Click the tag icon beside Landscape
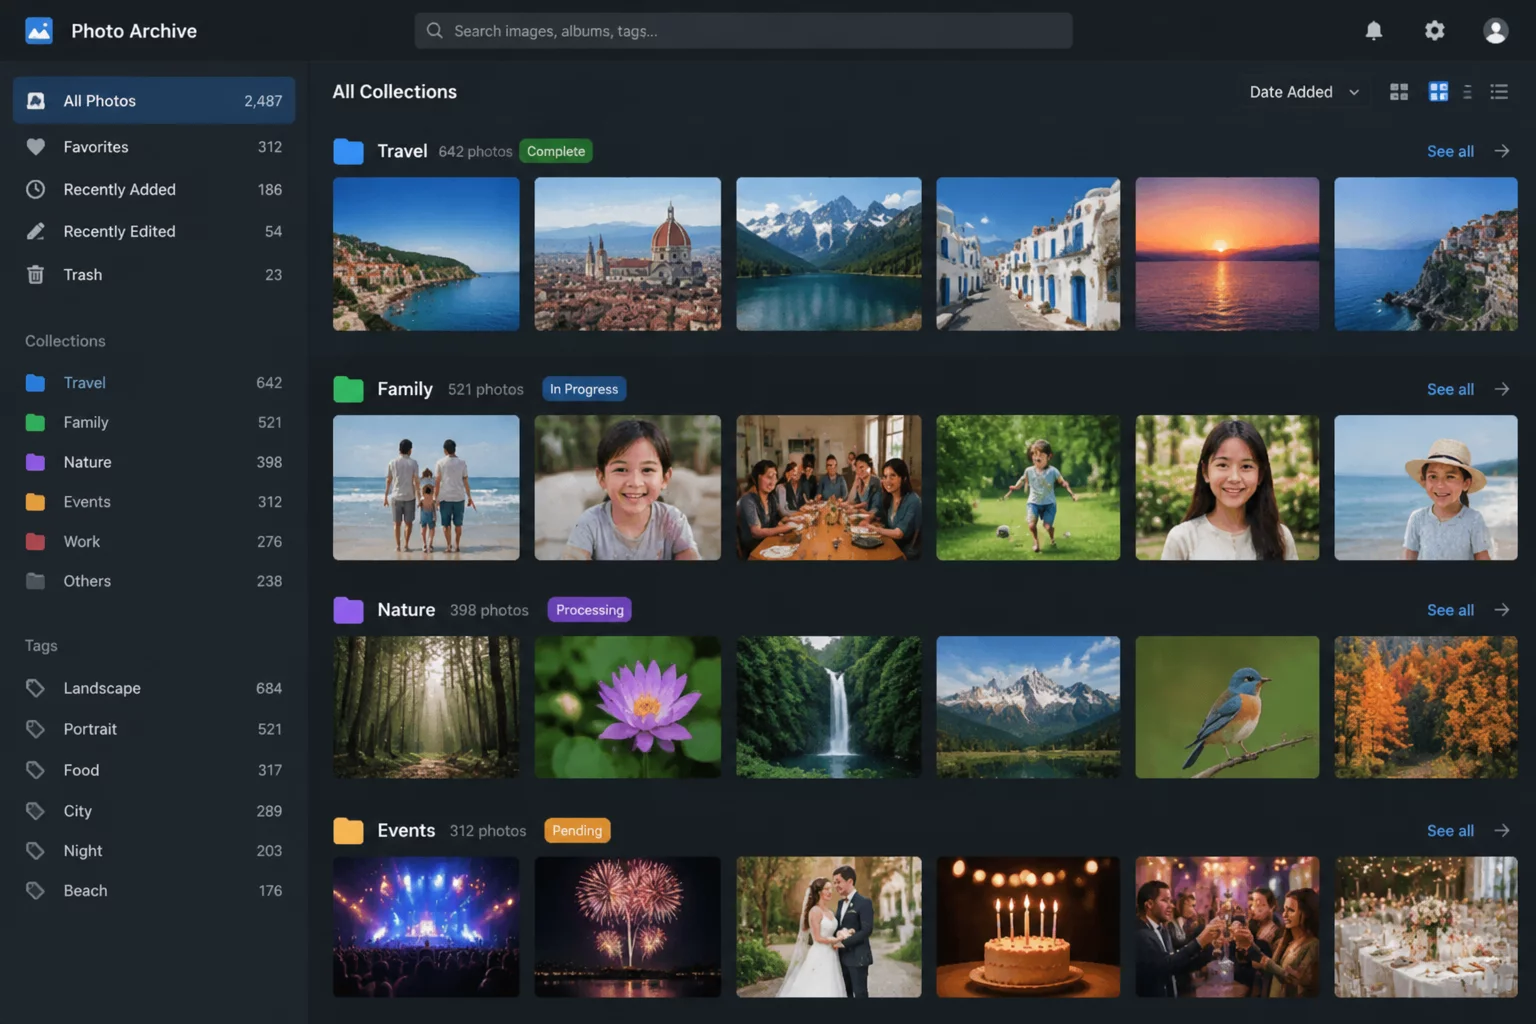This screenshot has width=1536, height=1024. 36,688
